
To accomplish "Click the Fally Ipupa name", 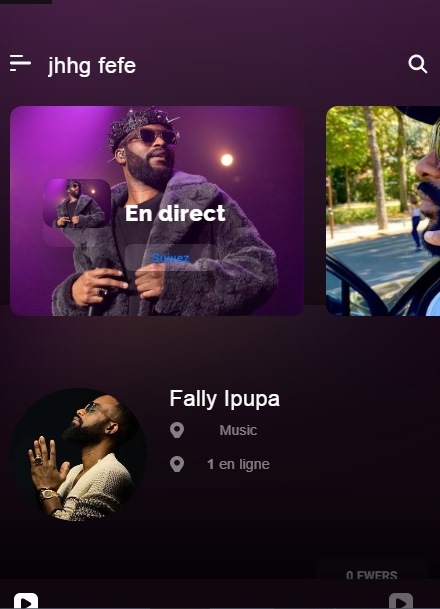I will point(224,399).
